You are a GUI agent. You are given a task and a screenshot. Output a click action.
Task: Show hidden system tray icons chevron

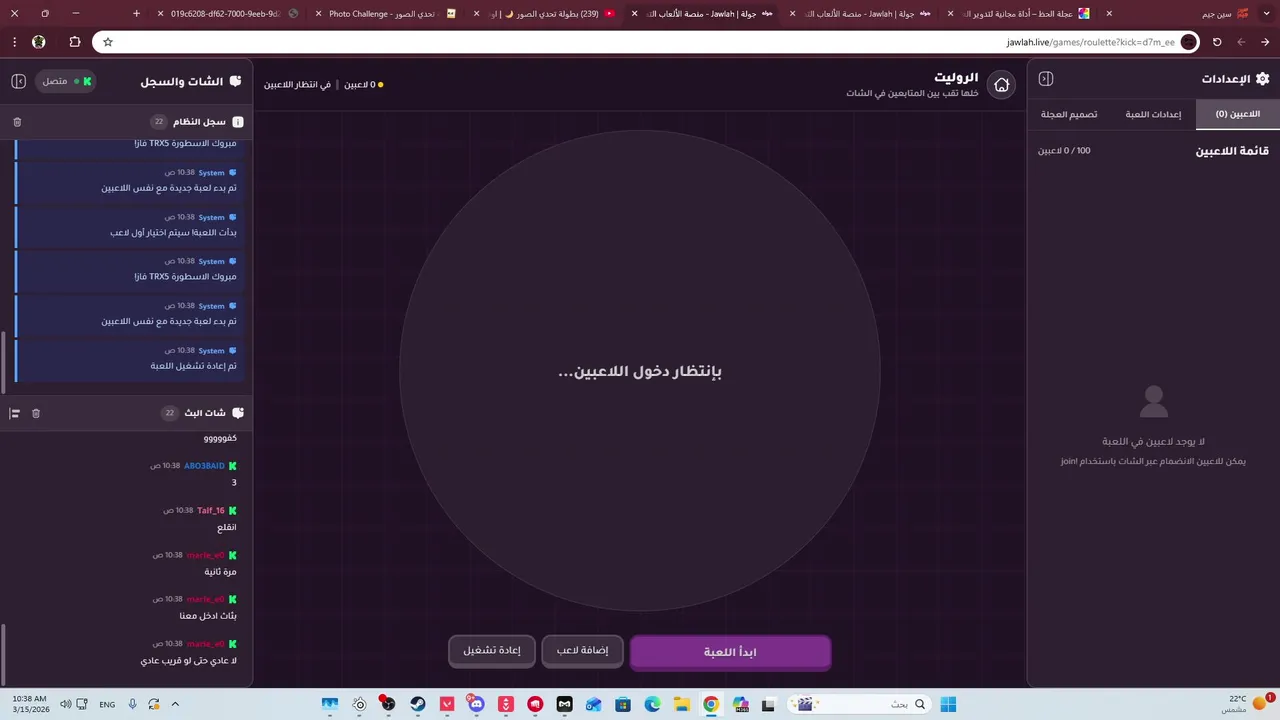[175, 704]
